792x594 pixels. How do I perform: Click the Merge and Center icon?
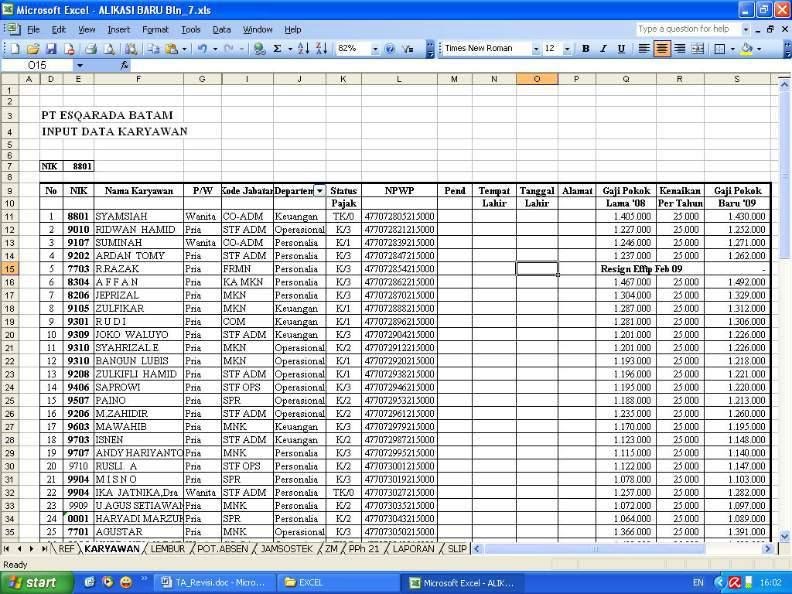pyautogui.click(x=698, y=48)
